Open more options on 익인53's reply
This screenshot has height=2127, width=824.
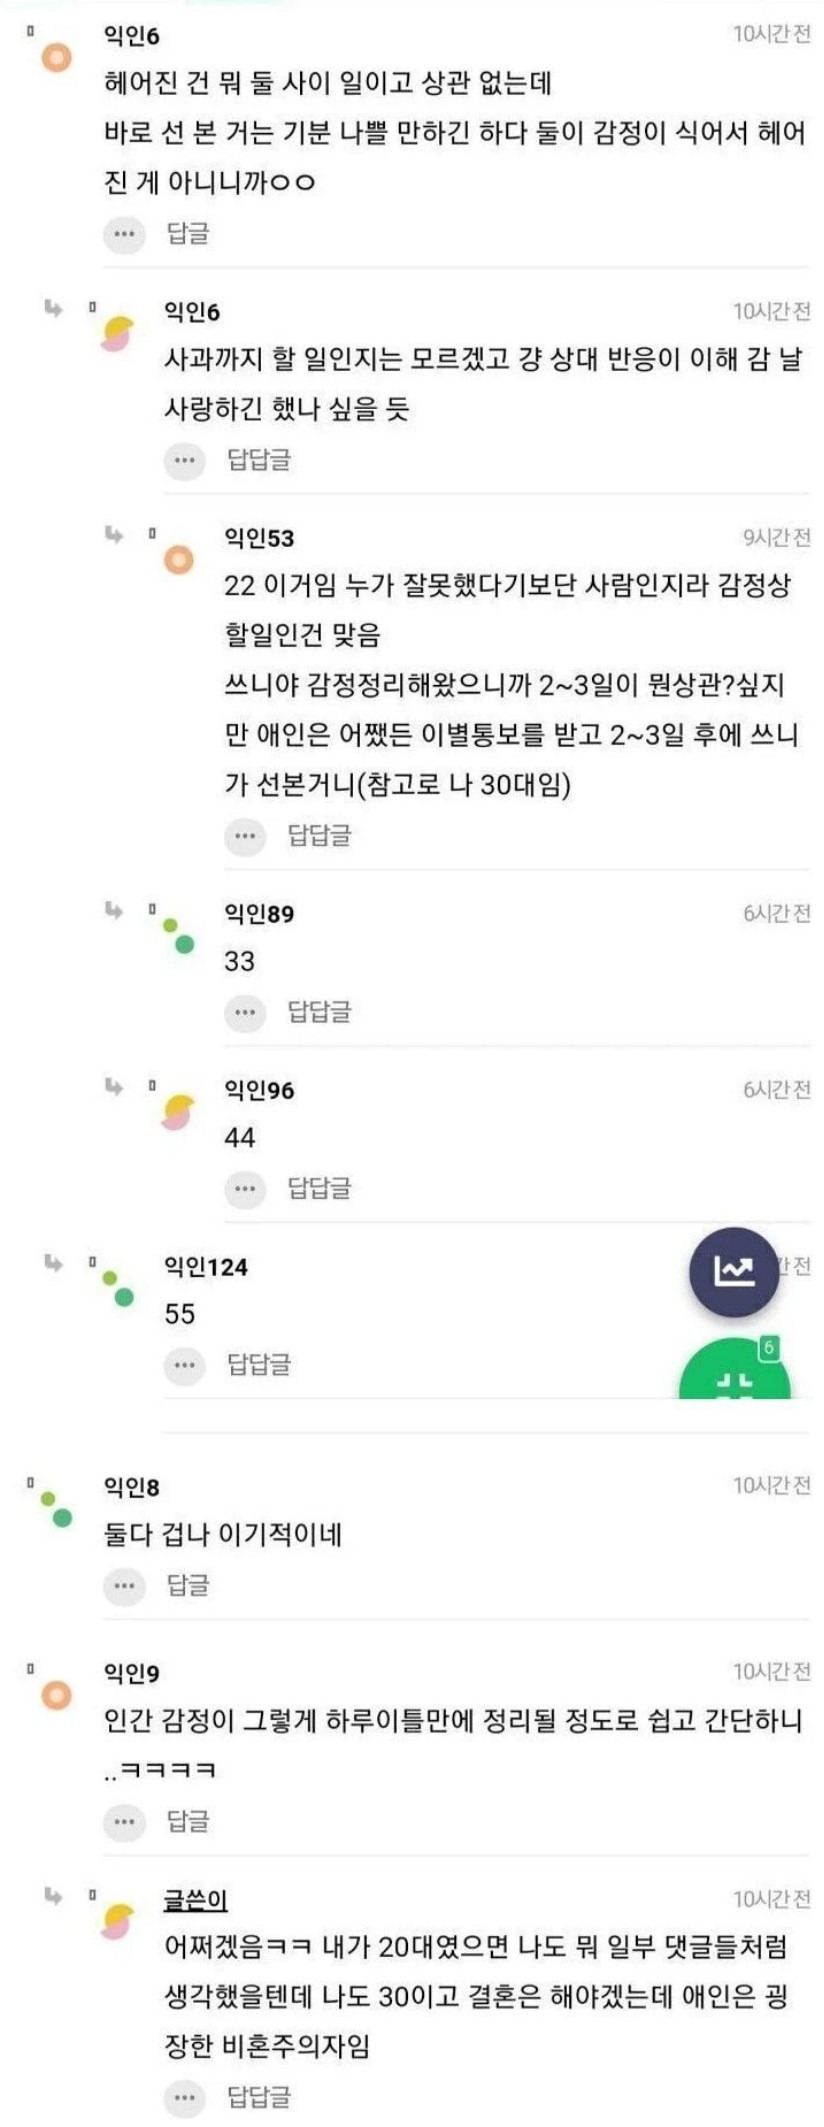click(245, 836)
